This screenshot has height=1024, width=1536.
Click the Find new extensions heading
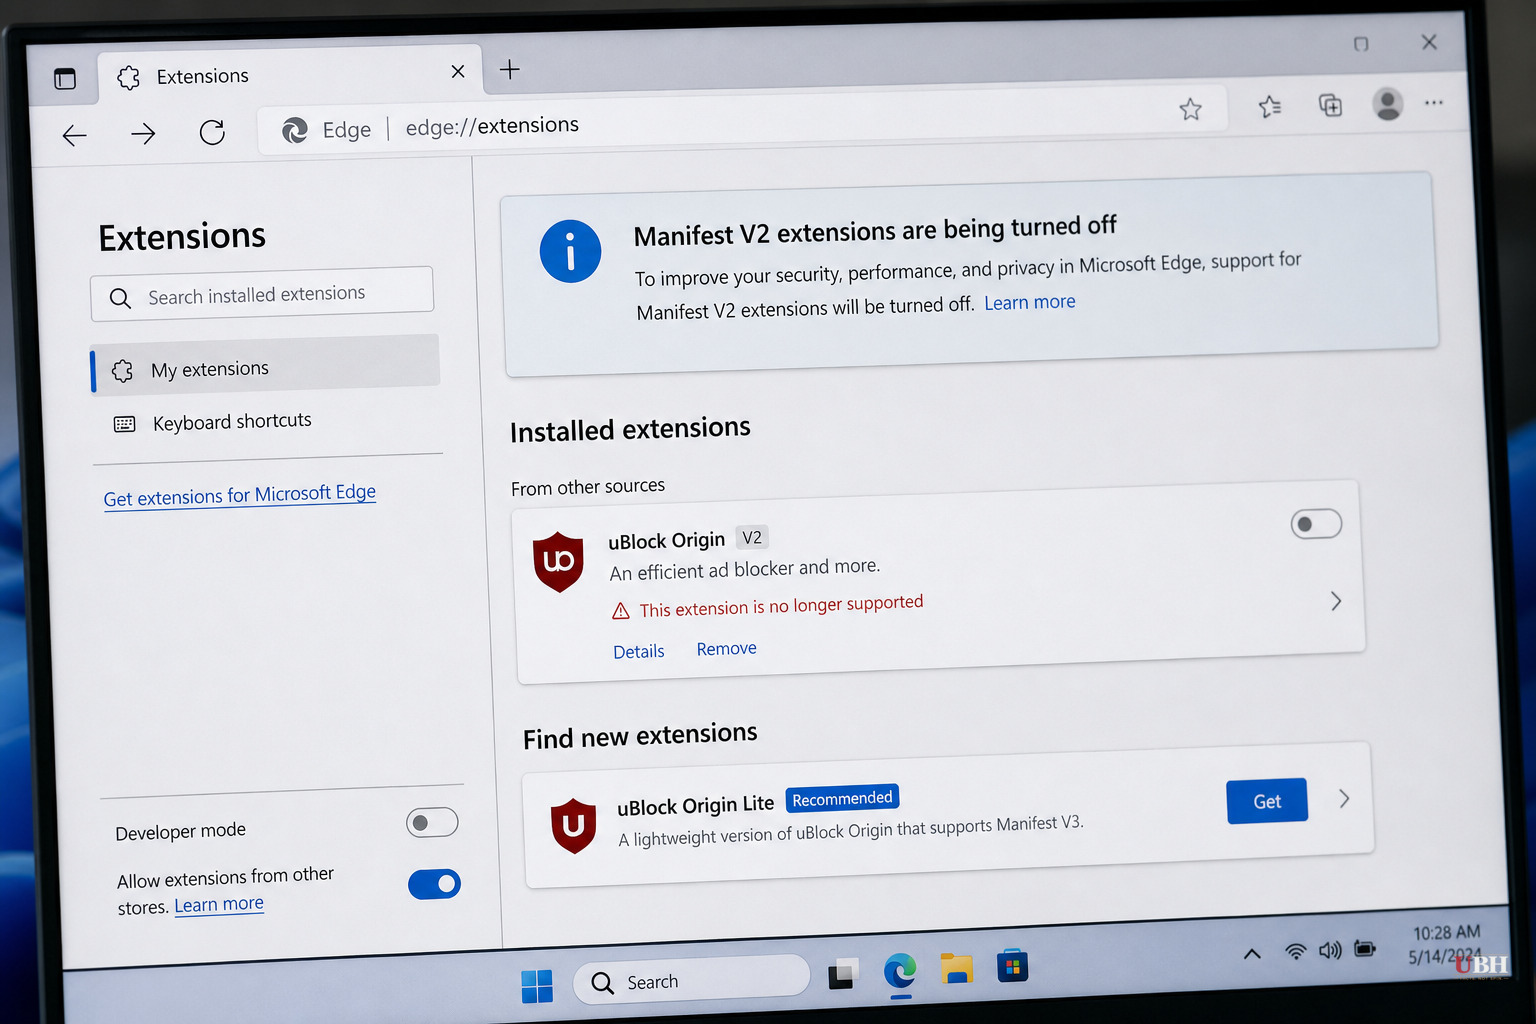pos(640,736)
